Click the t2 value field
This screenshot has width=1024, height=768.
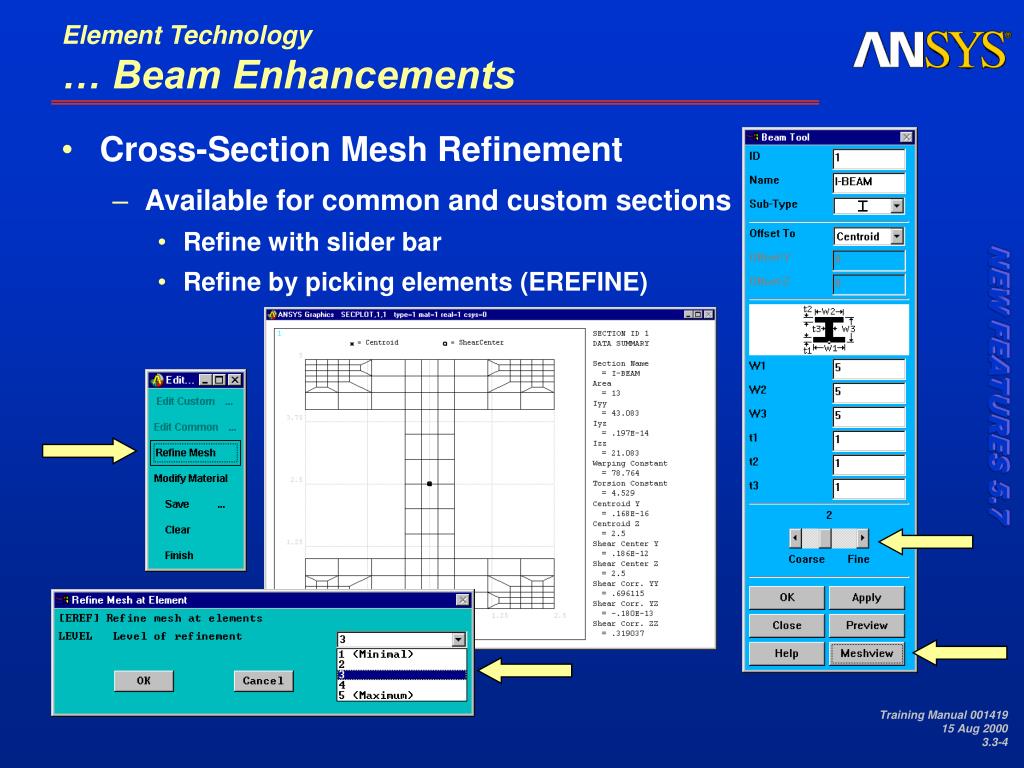point(869,464)
